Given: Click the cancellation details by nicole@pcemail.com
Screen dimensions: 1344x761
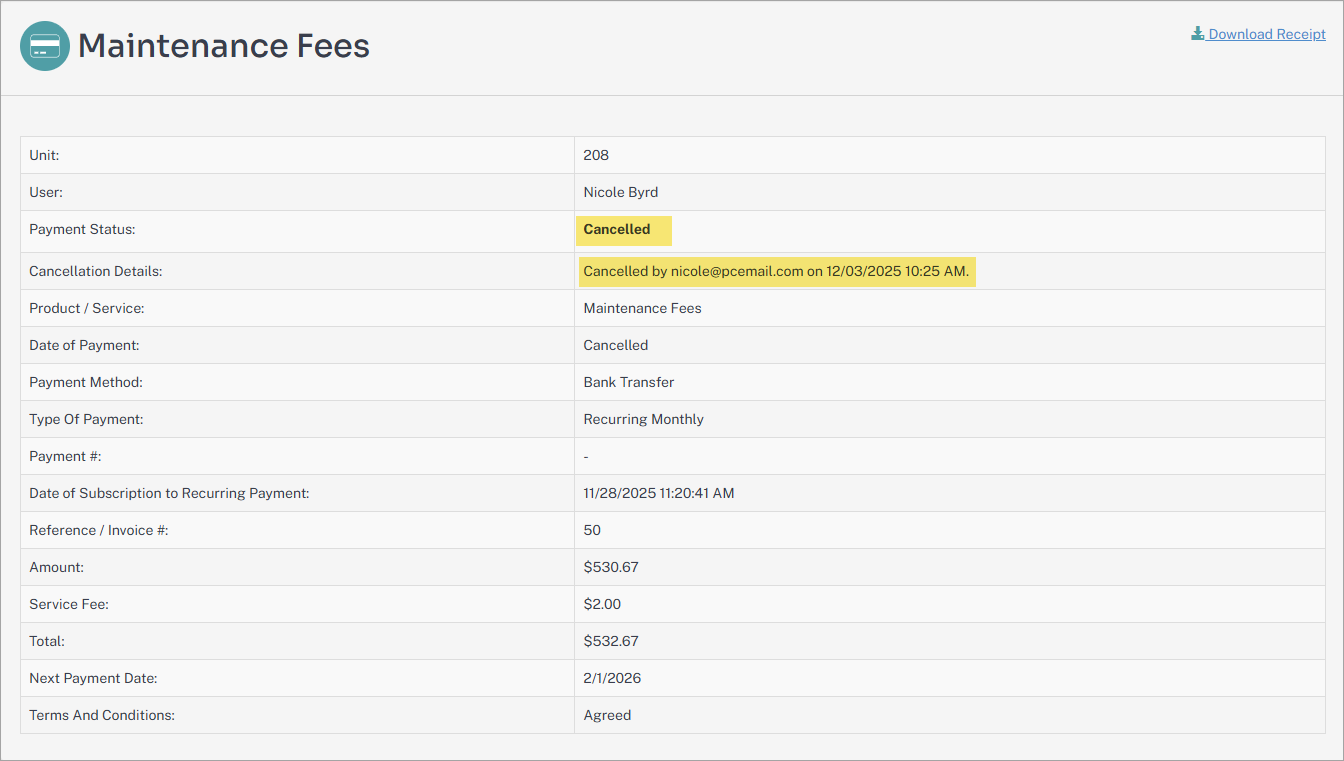Looking at the screenshot, I should [x=777, y=272].
